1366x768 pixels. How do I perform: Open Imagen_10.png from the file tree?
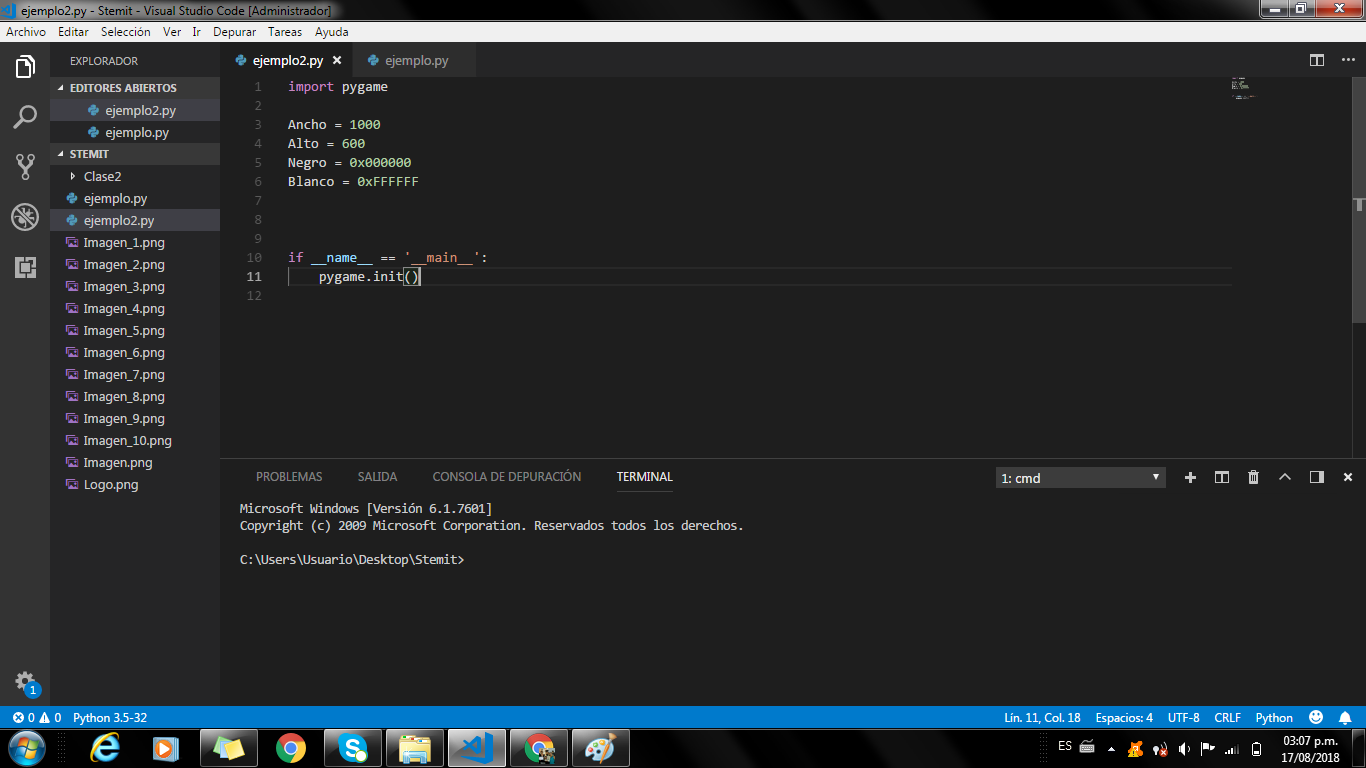coord(135,440)
